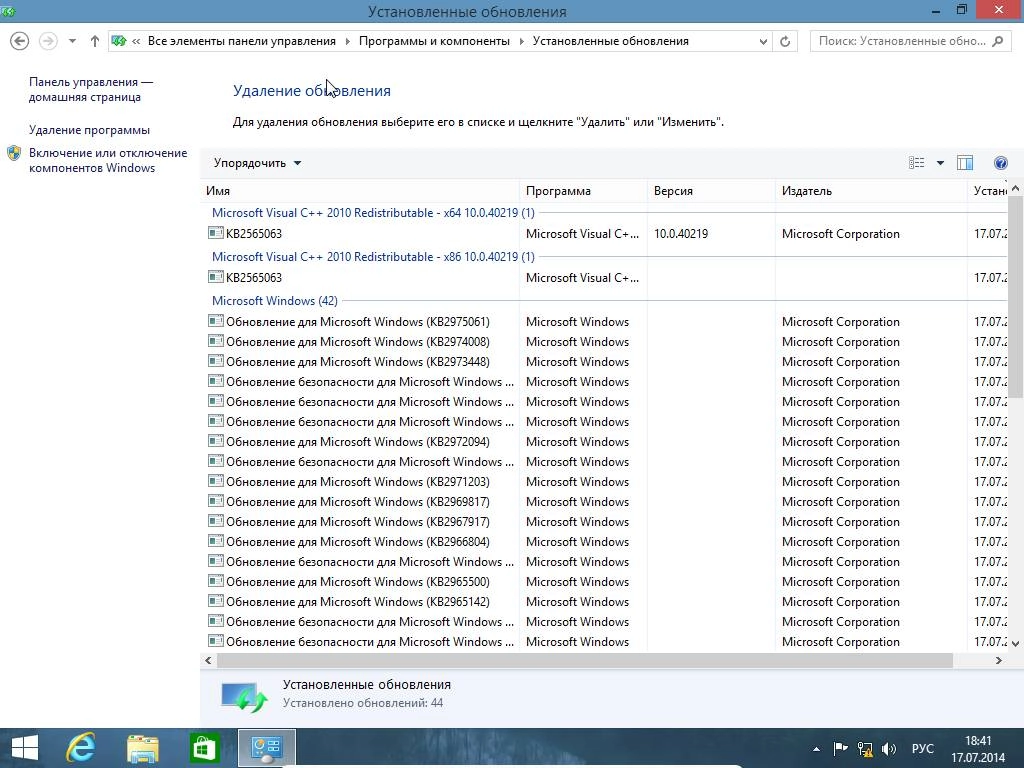The image size is (1024, 768).
Task: Click the horizontal scrollbar left arrow
Action: pos(208,660)
